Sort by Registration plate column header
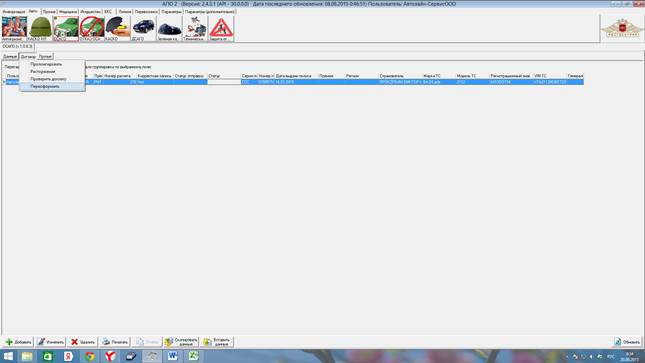 click(x=511, y=76)
